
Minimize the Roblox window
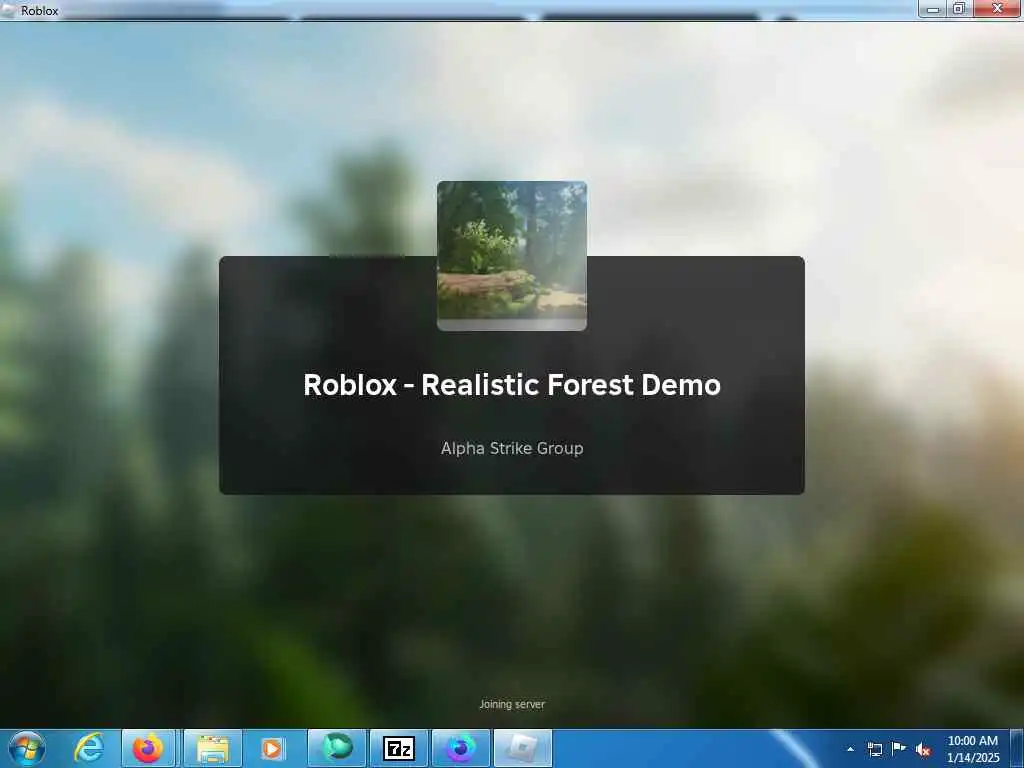pyautogui.click(x=933, y=9)
